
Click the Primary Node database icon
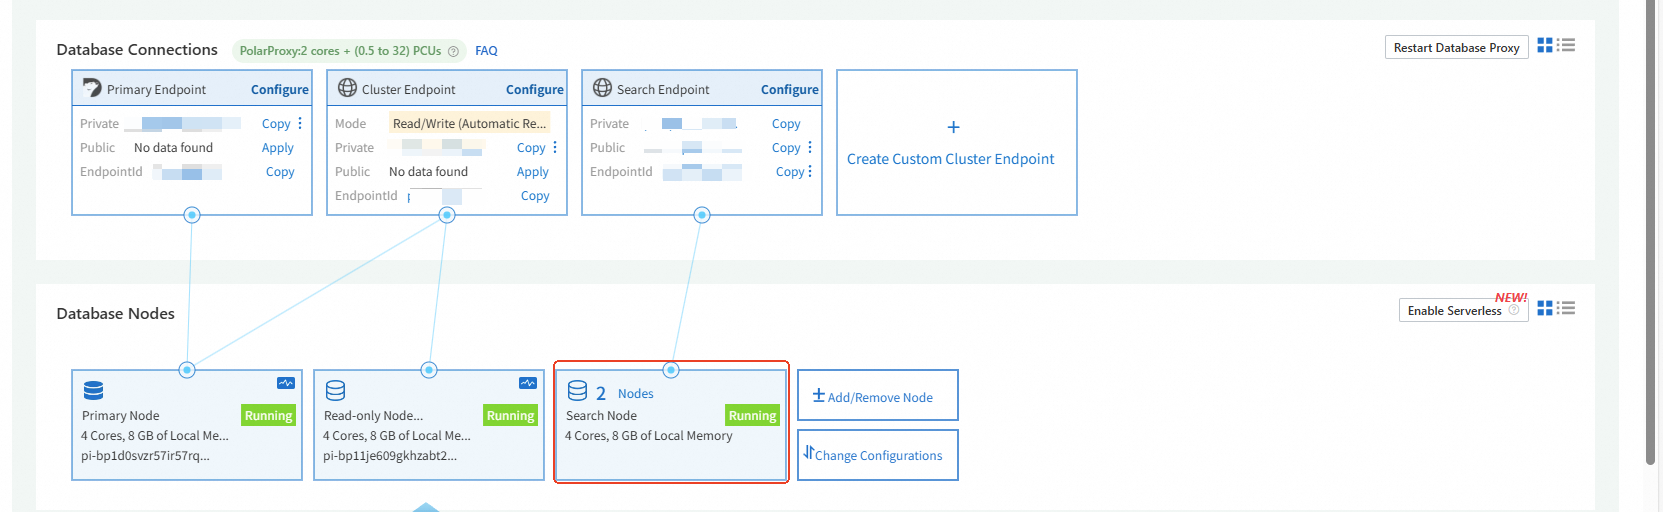pyautogui.click(x=93, y=390)
